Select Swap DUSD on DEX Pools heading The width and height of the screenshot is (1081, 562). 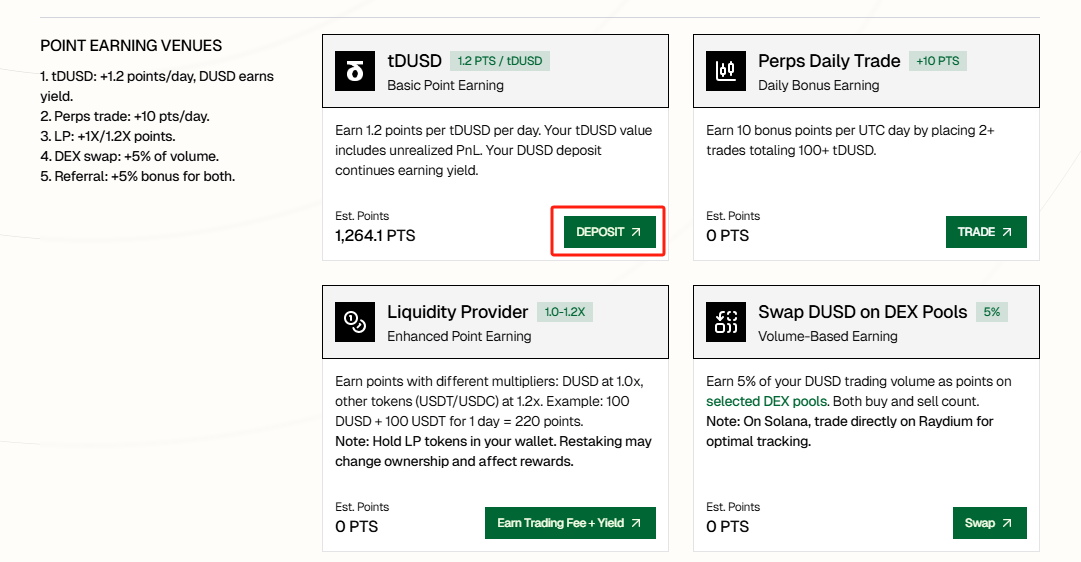(x=862, y=312)
